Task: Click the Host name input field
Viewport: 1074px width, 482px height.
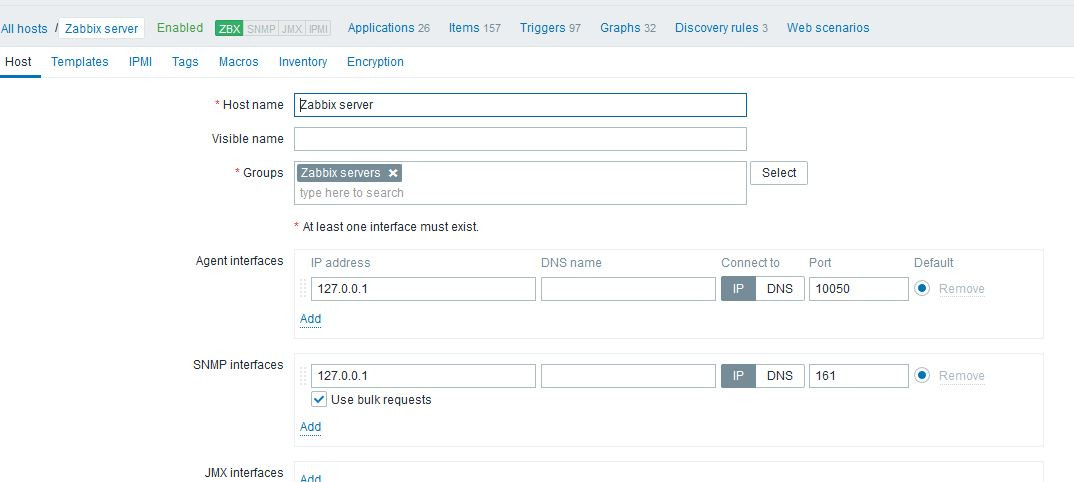Action: pyautogui.click(x=520, y=105)
